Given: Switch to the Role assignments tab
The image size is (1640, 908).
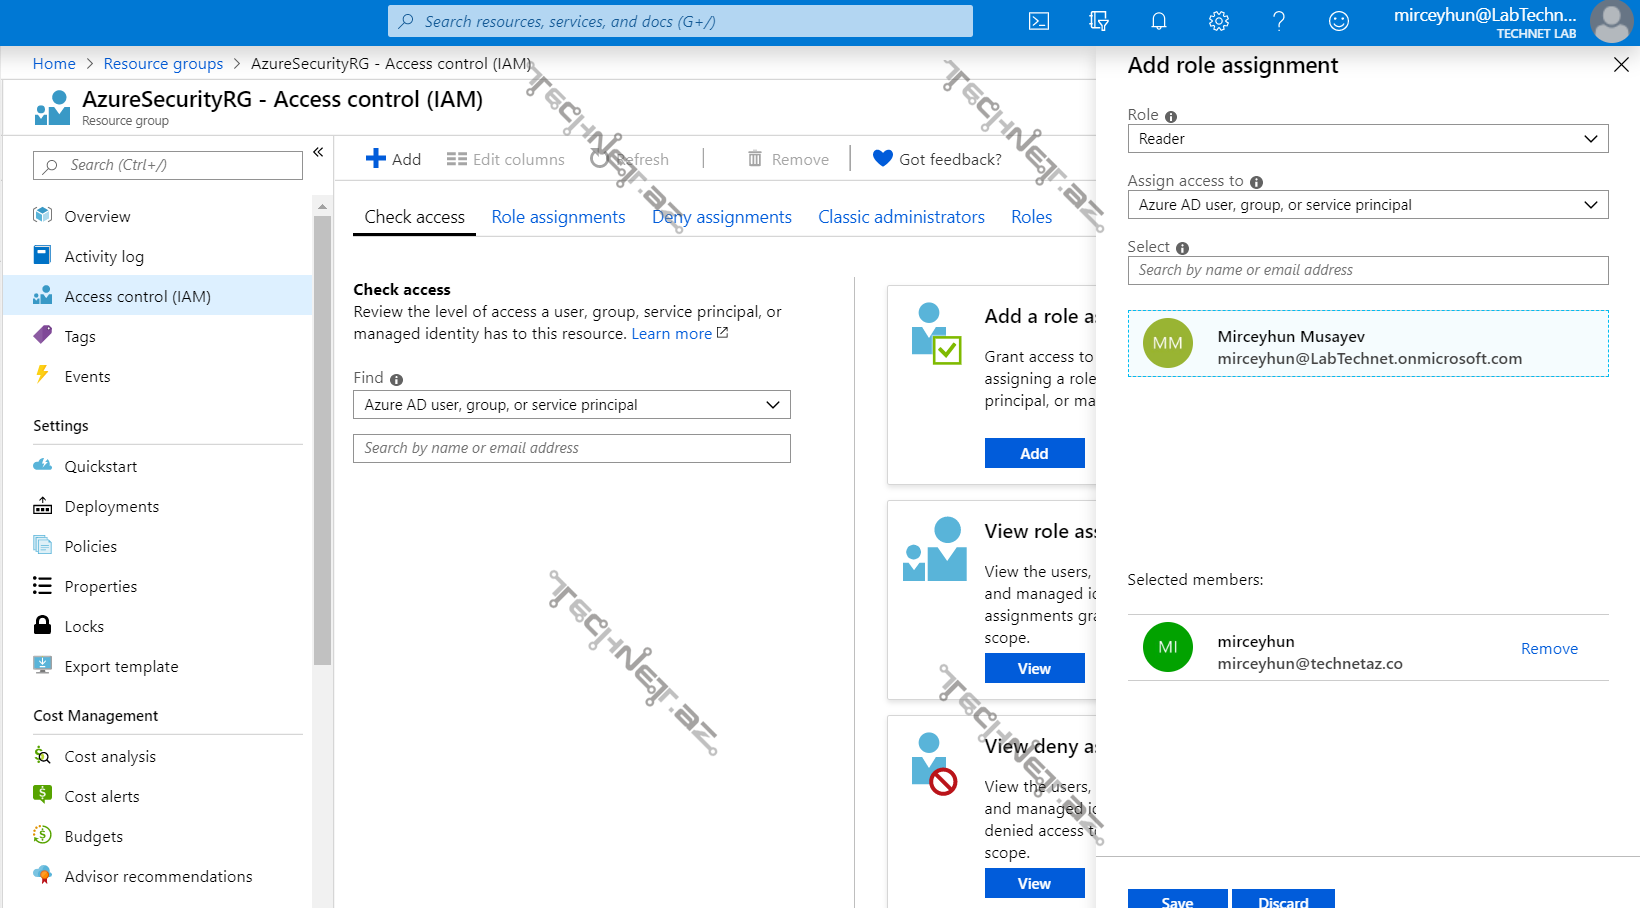Looking at the screenshot, I should pos(558,217).
